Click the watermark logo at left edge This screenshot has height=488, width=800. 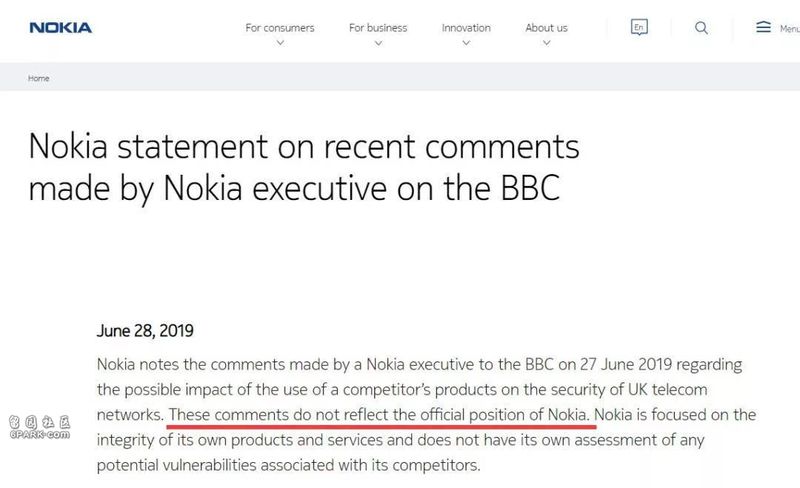[x=40, y=428]
